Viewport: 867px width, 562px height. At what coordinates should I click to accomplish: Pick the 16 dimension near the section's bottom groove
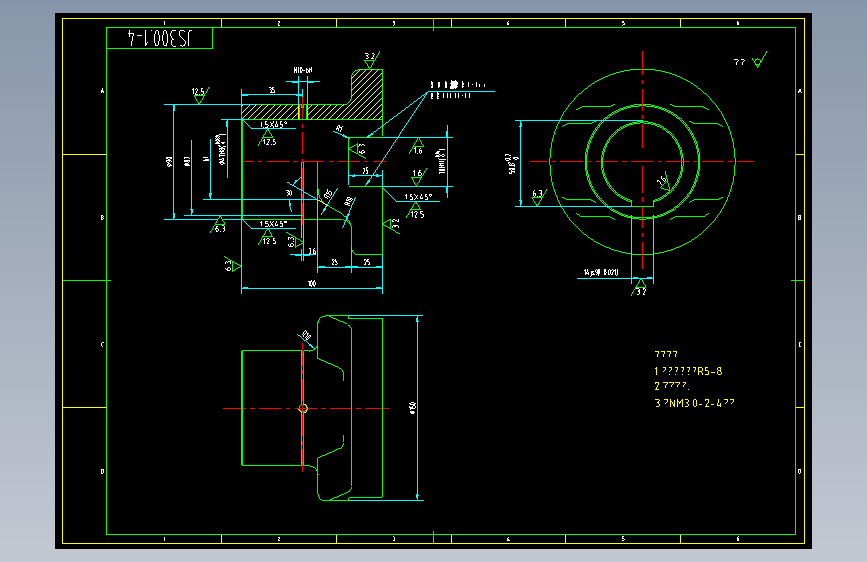pos(312,252)
